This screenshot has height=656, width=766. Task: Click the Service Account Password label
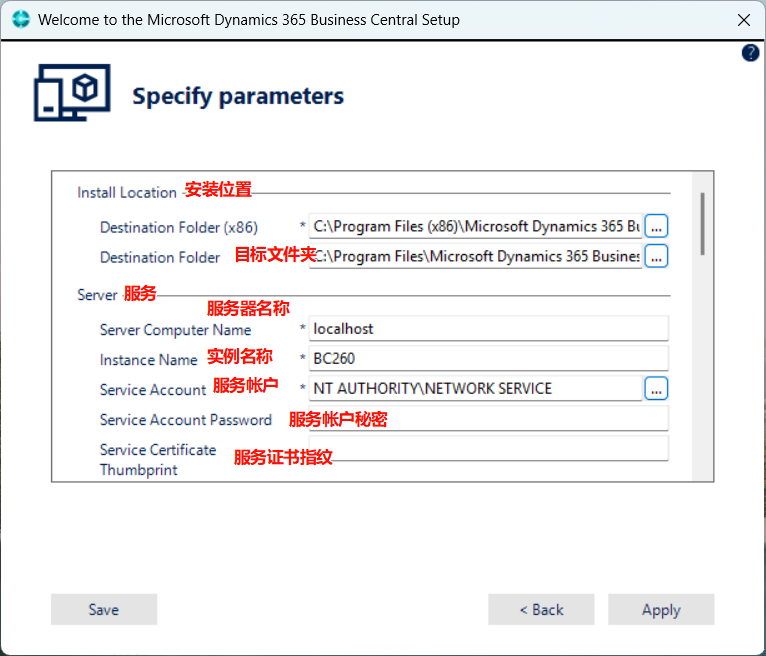186,420
